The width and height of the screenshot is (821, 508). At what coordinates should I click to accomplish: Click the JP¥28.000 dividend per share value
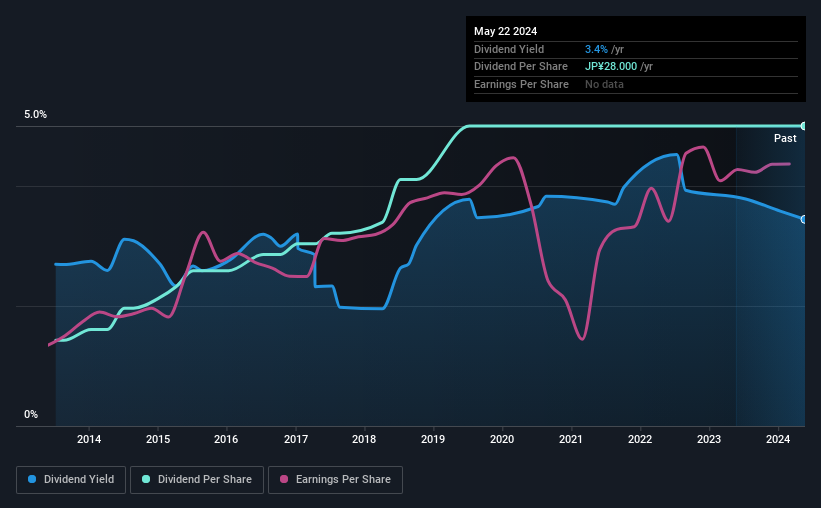pyautogui.click(x=611, y=67)
